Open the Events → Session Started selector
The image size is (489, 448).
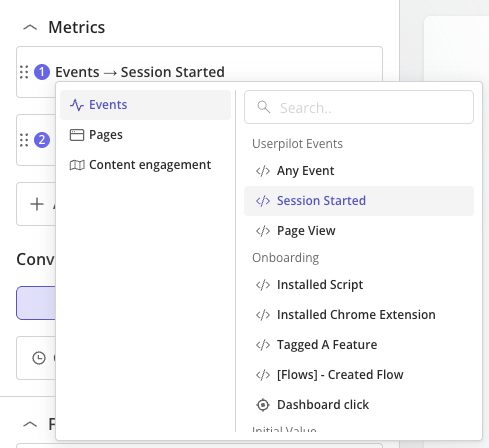pyautogui.click(x=140, y=72)
